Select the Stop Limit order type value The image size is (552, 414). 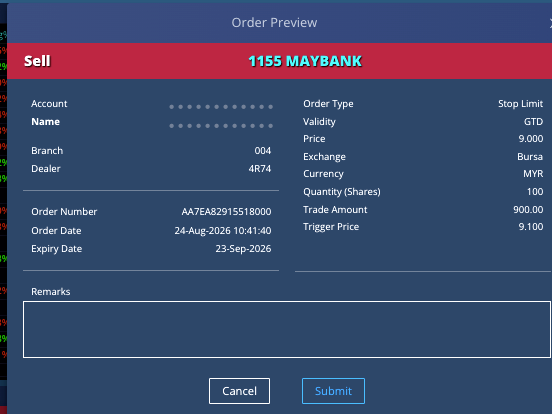pyautogui.click(x=520, y=104)
